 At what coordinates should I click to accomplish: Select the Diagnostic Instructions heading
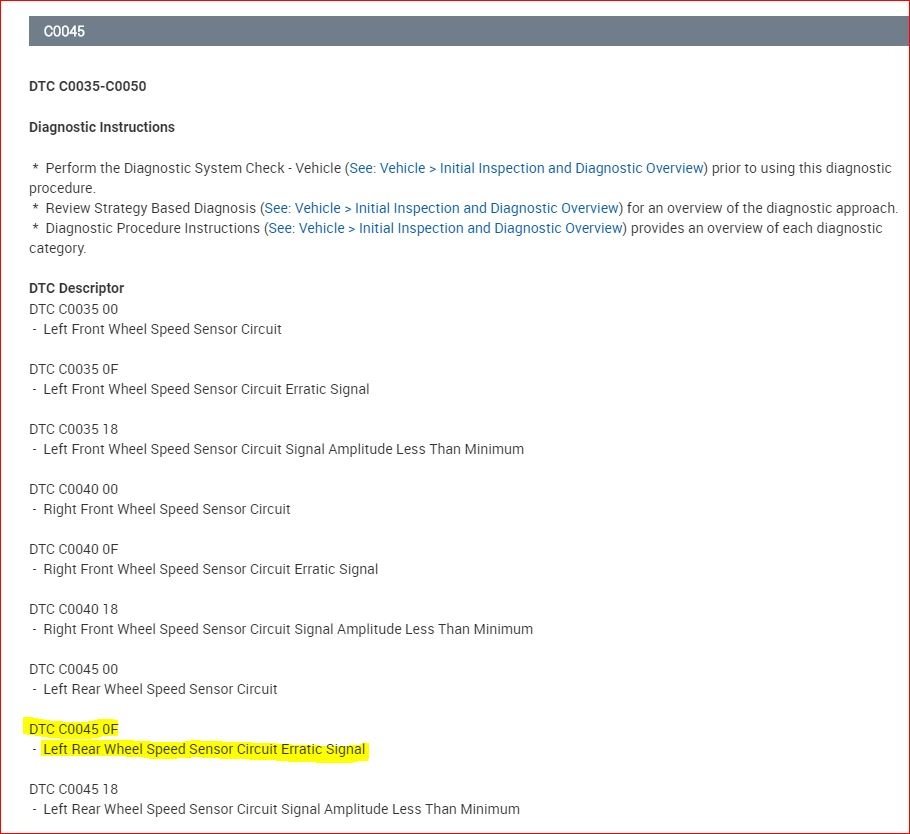pyautogui.click(x=102, y=127)
